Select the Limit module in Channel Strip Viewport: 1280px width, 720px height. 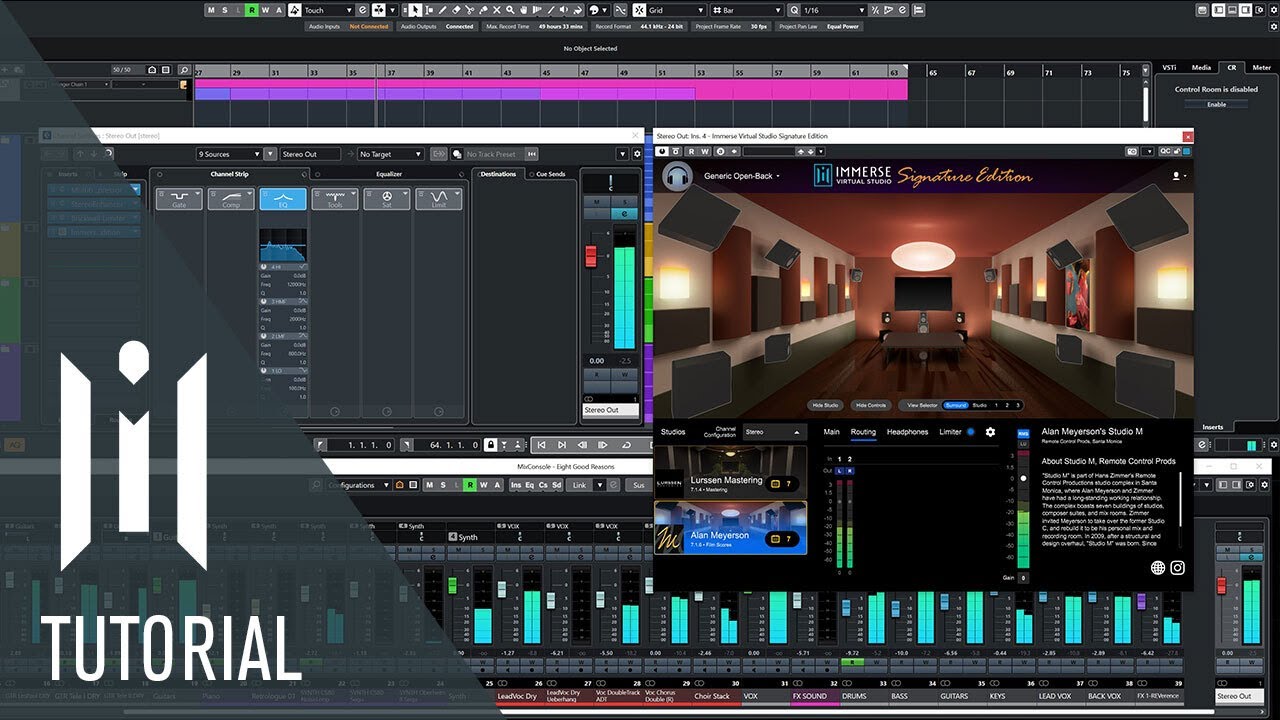439,199
